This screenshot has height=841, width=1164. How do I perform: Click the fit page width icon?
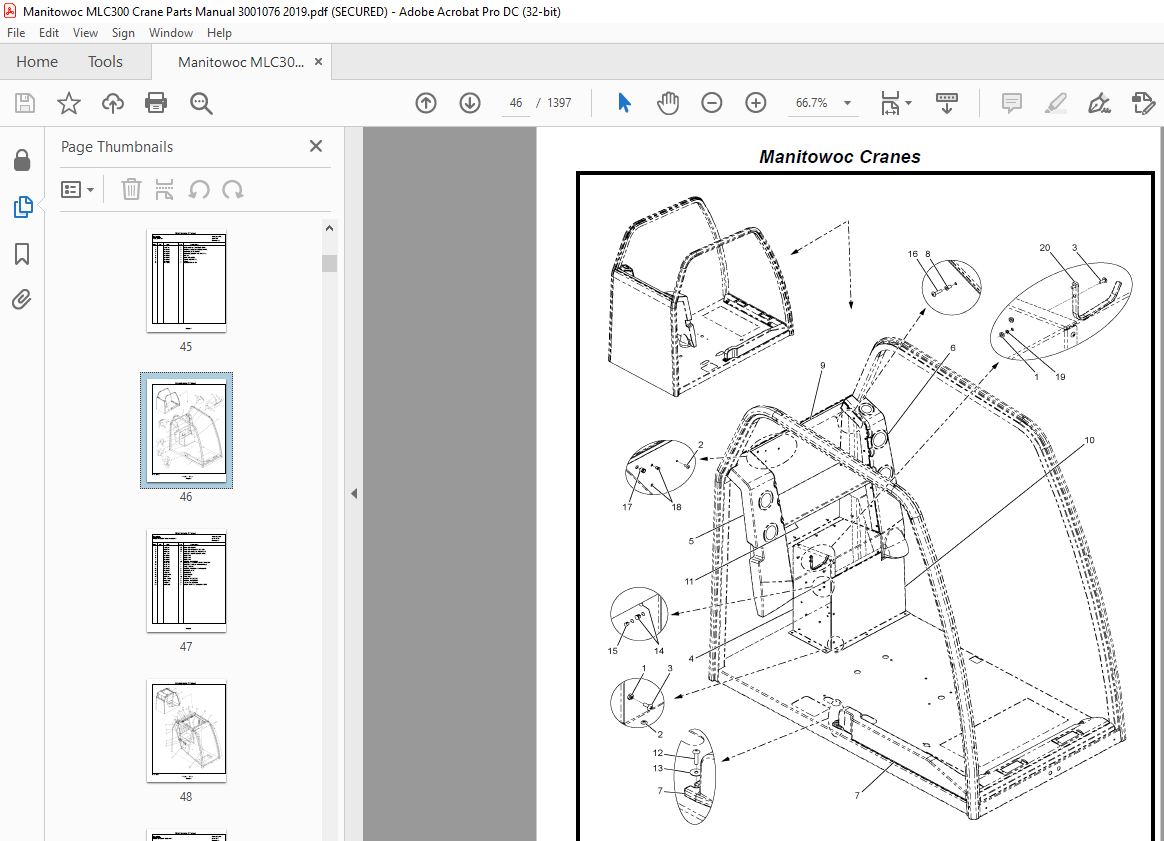pos(890,102)
